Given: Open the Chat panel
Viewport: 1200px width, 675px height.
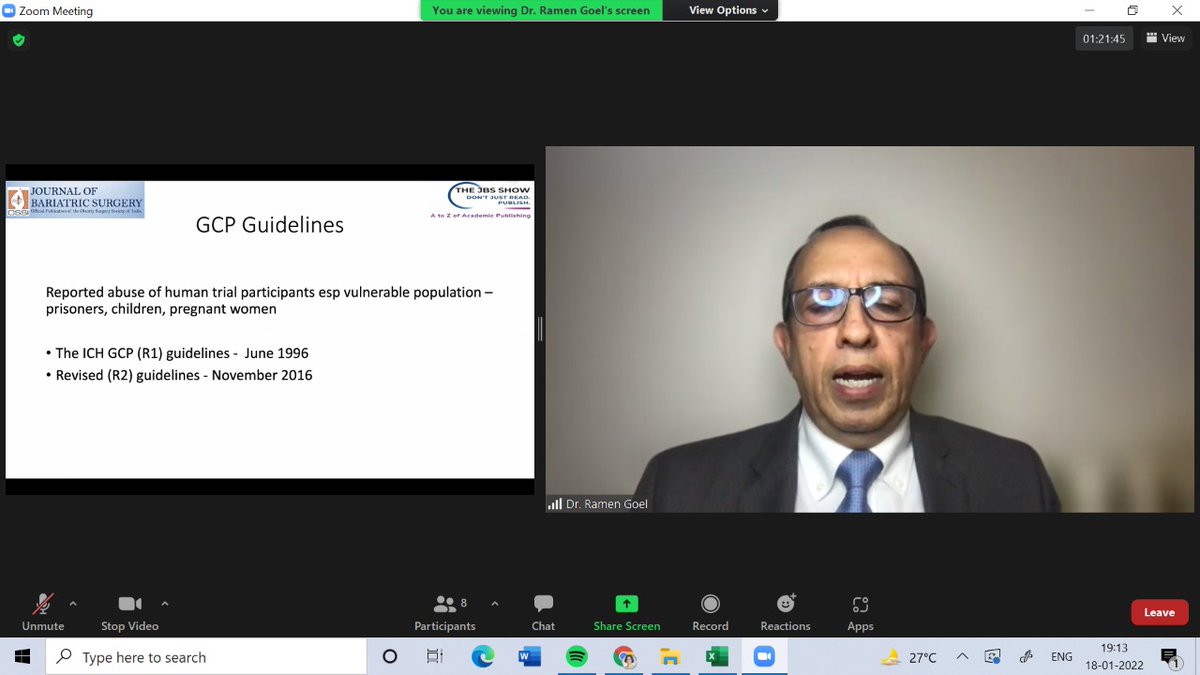Looking at the screenshot, I should [x=543, y=611].
